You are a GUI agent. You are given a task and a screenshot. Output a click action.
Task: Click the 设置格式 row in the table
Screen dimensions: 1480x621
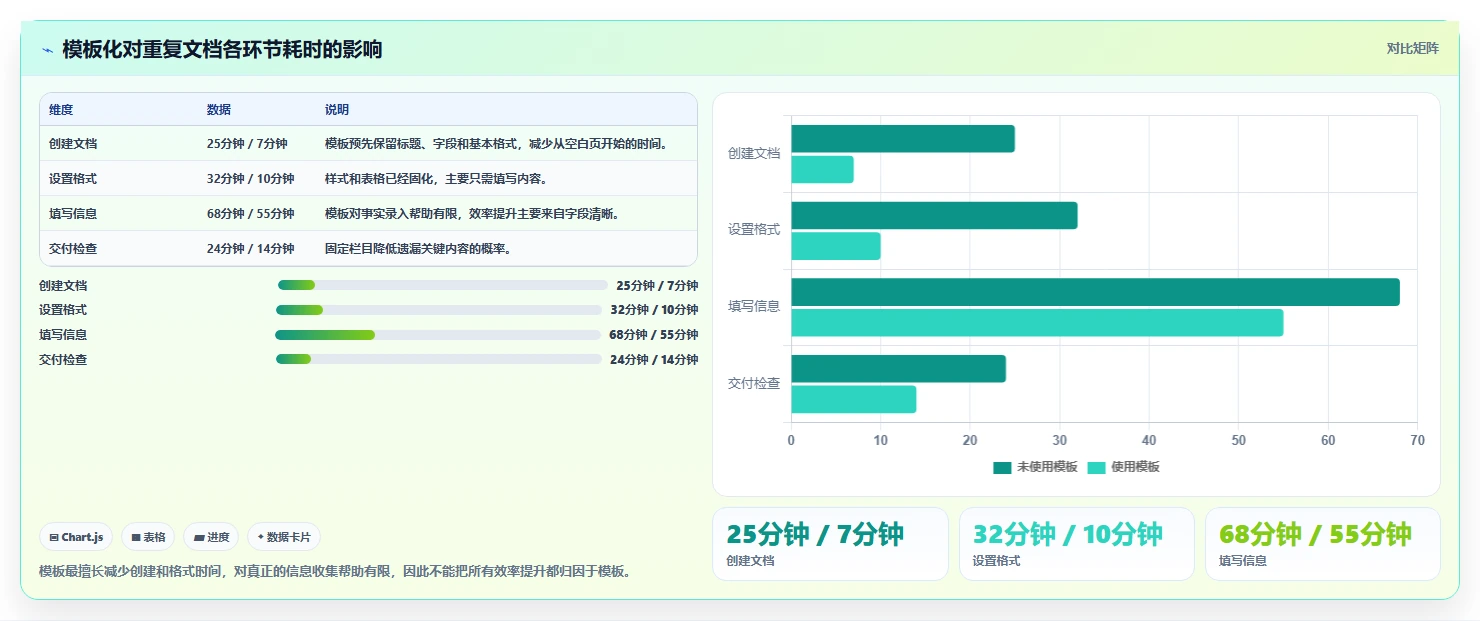pos(368,179)
